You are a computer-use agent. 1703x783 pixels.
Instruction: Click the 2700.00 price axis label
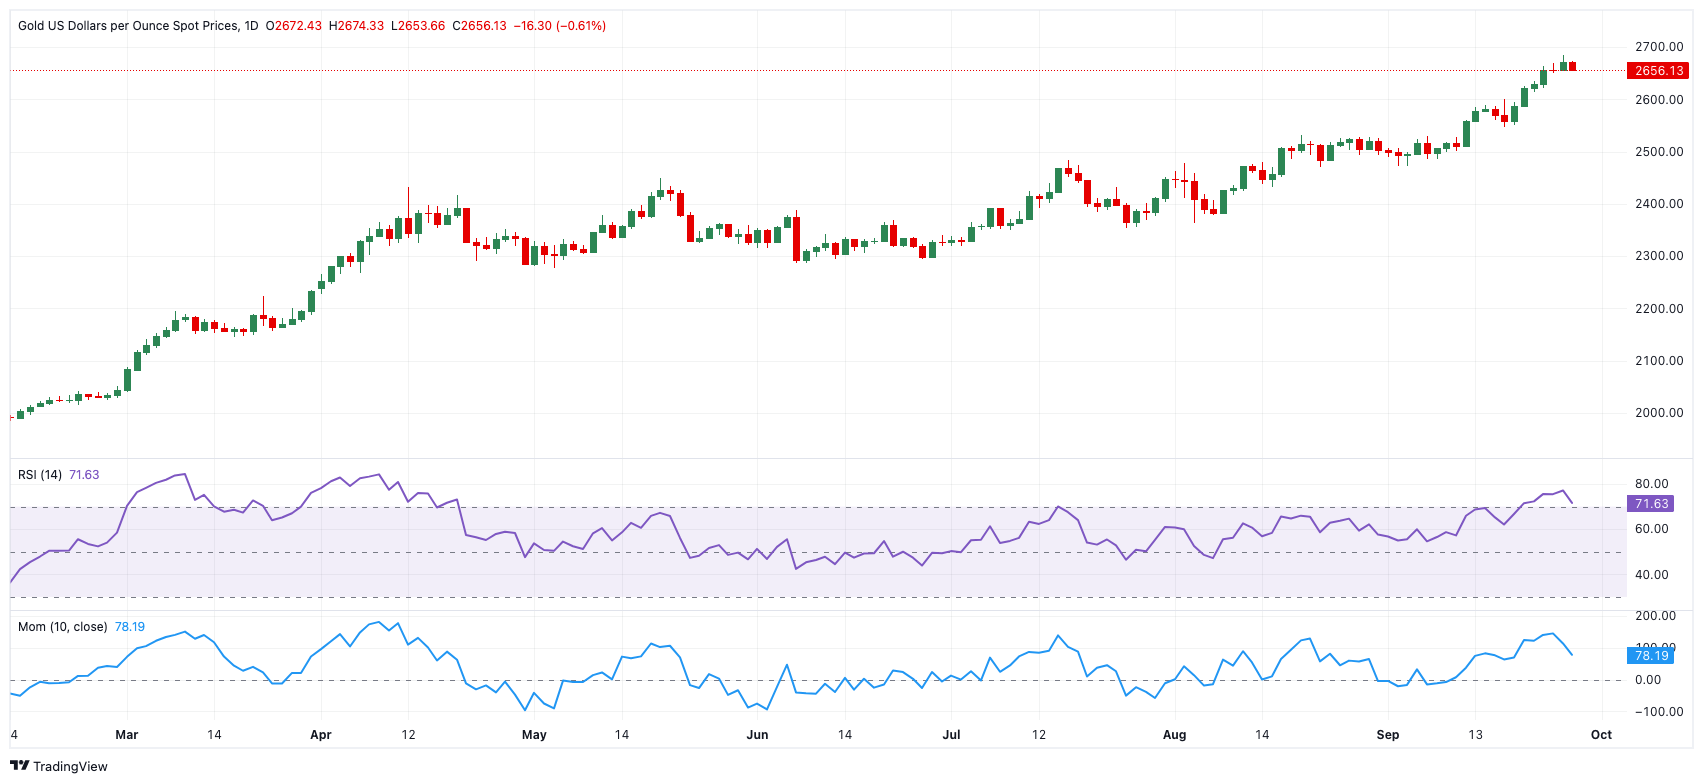coord(1659,47)
